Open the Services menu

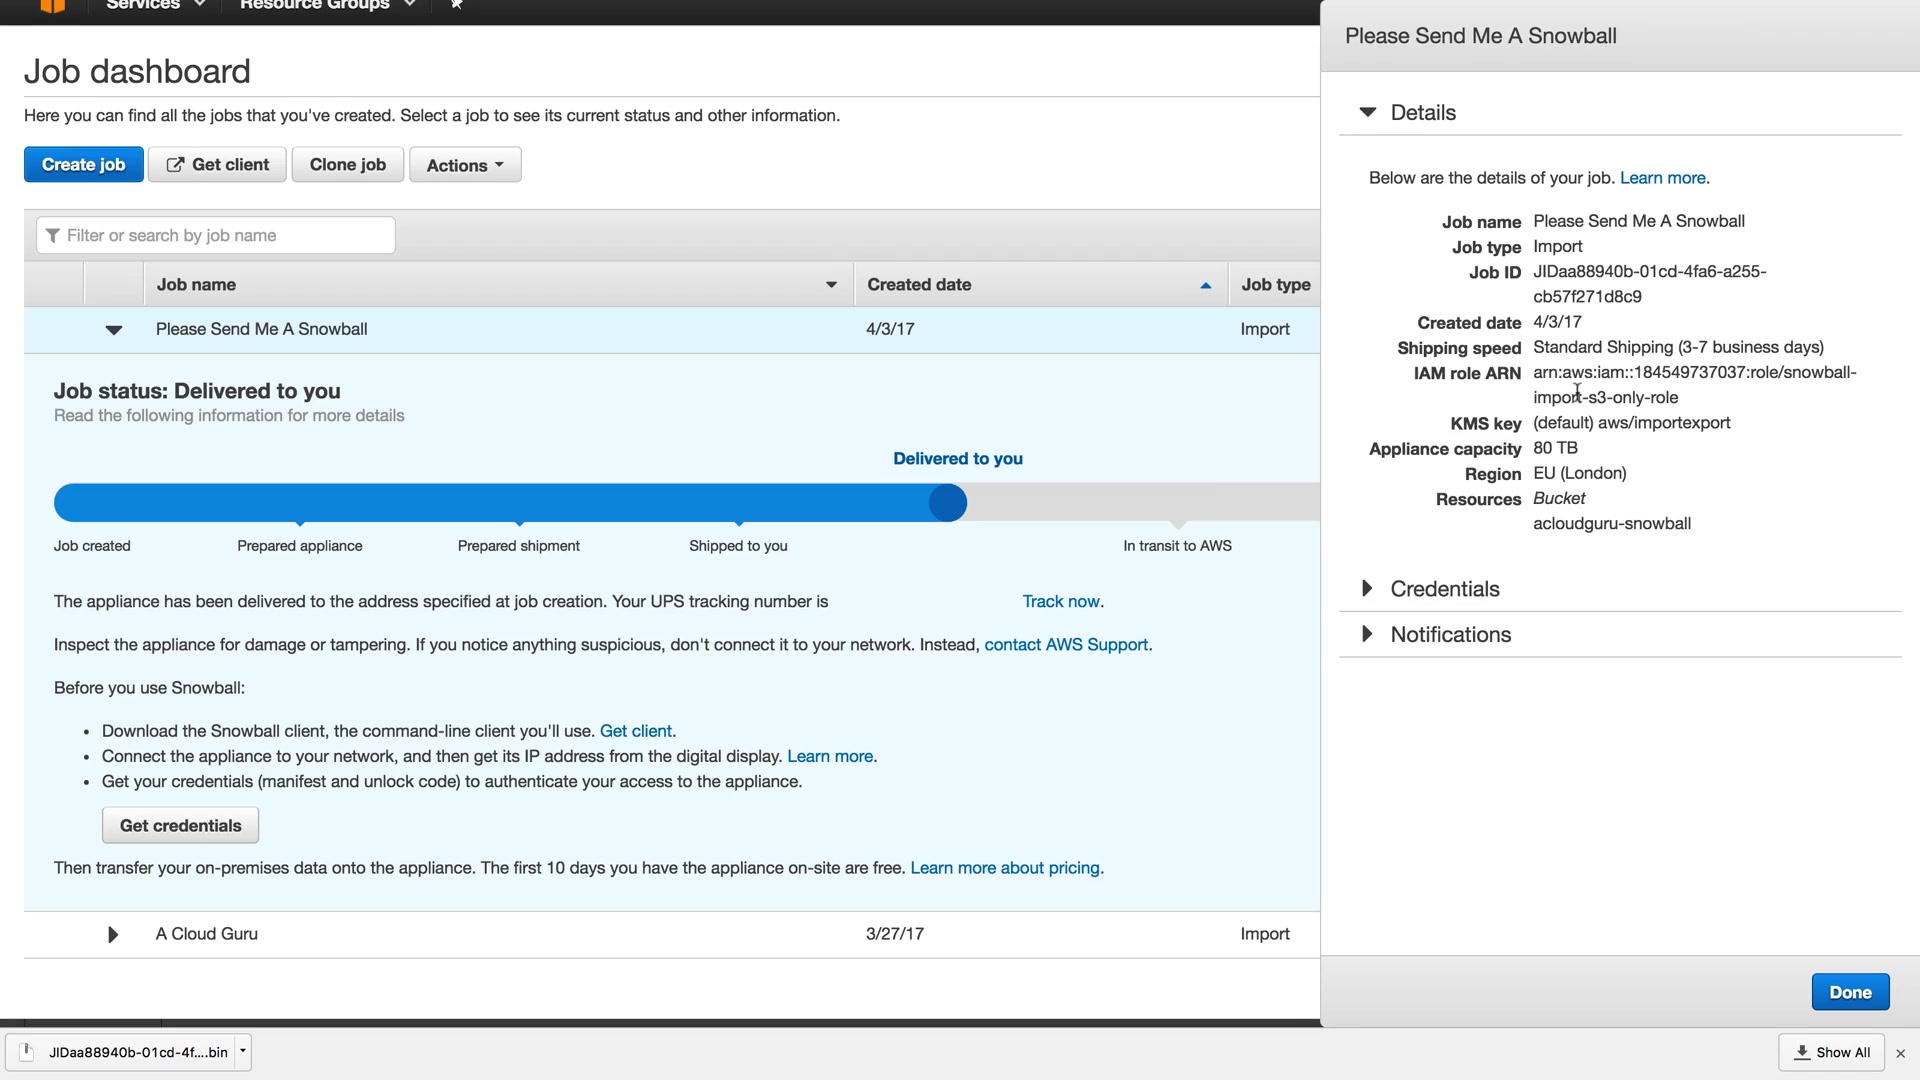155,5
